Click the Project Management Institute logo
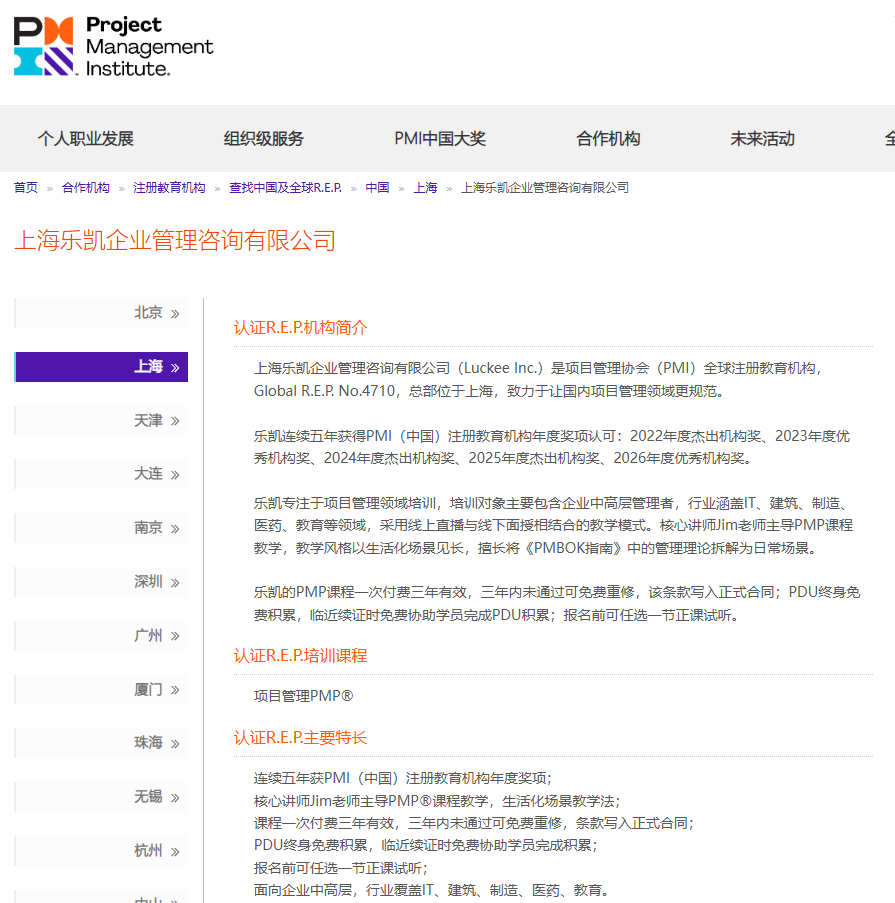The image size is (895, 903). point(113,46)
